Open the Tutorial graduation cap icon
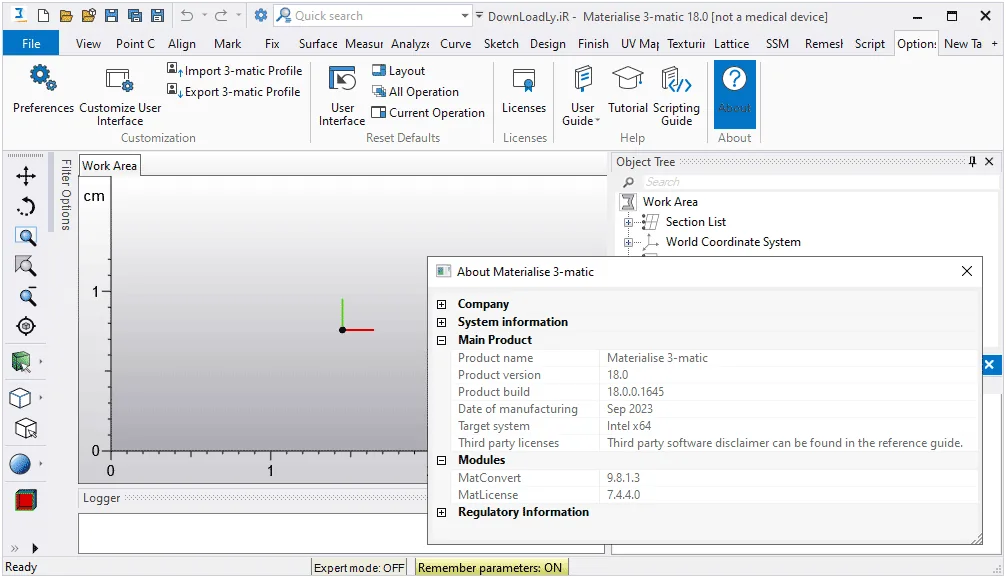Screen dimensions: 1006x578 pos(627,78)
